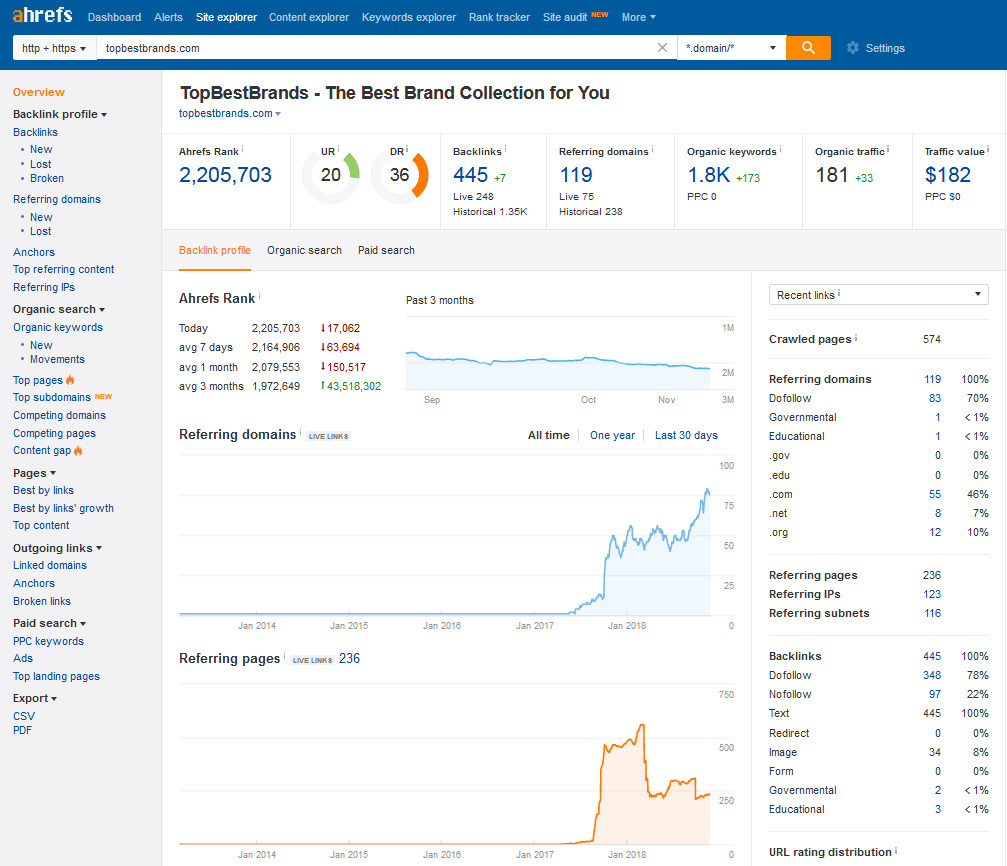Open Content explorer in the top menu
1007x866 pixels.
tap(309, 17)
